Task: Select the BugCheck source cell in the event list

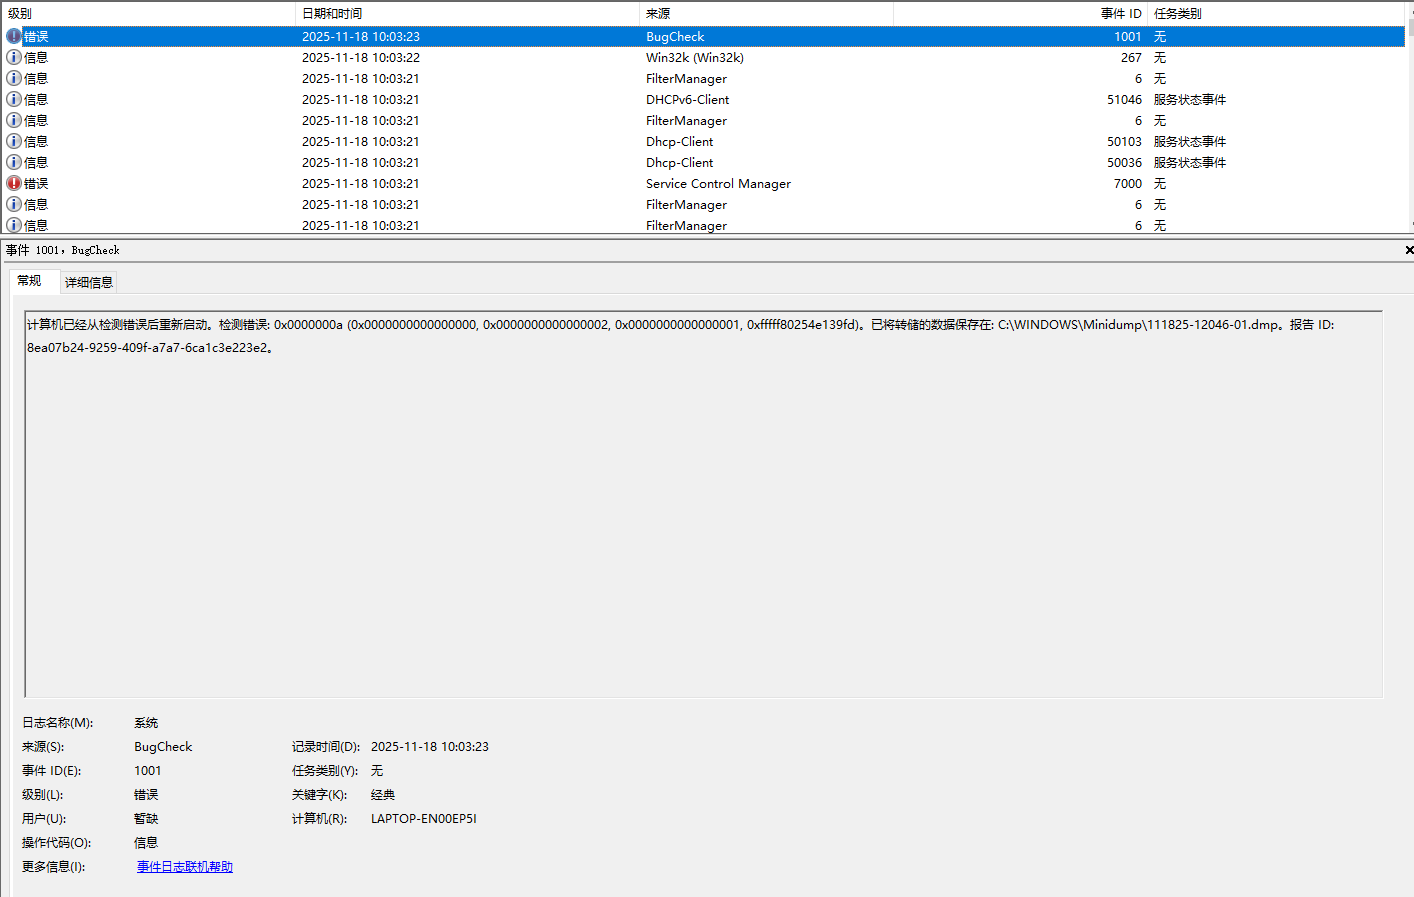Action: pos(675,36)
